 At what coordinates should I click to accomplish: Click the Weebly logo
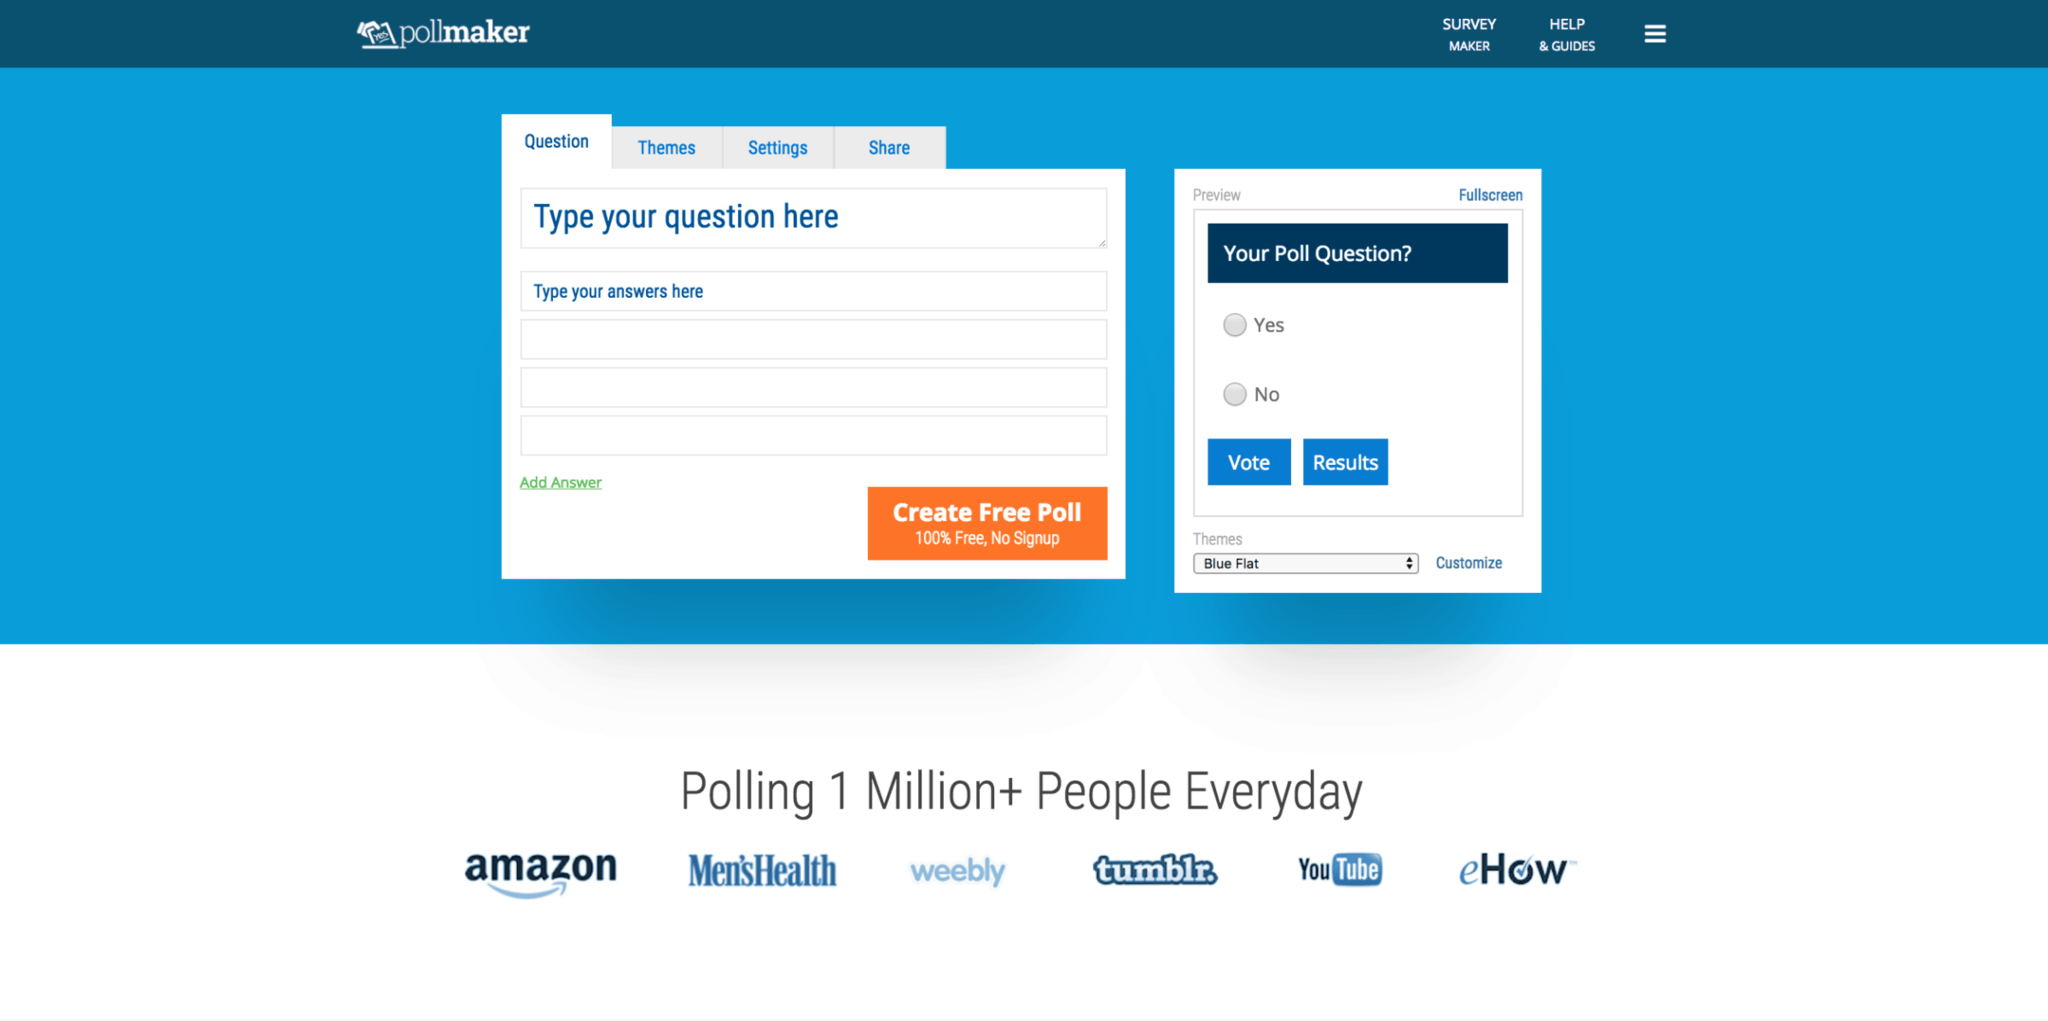pyautogui.click(x=957, y=871)
